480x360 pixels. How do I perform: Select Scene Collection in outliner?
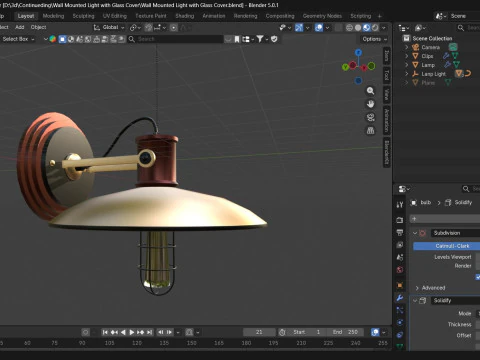pos(432,38)
